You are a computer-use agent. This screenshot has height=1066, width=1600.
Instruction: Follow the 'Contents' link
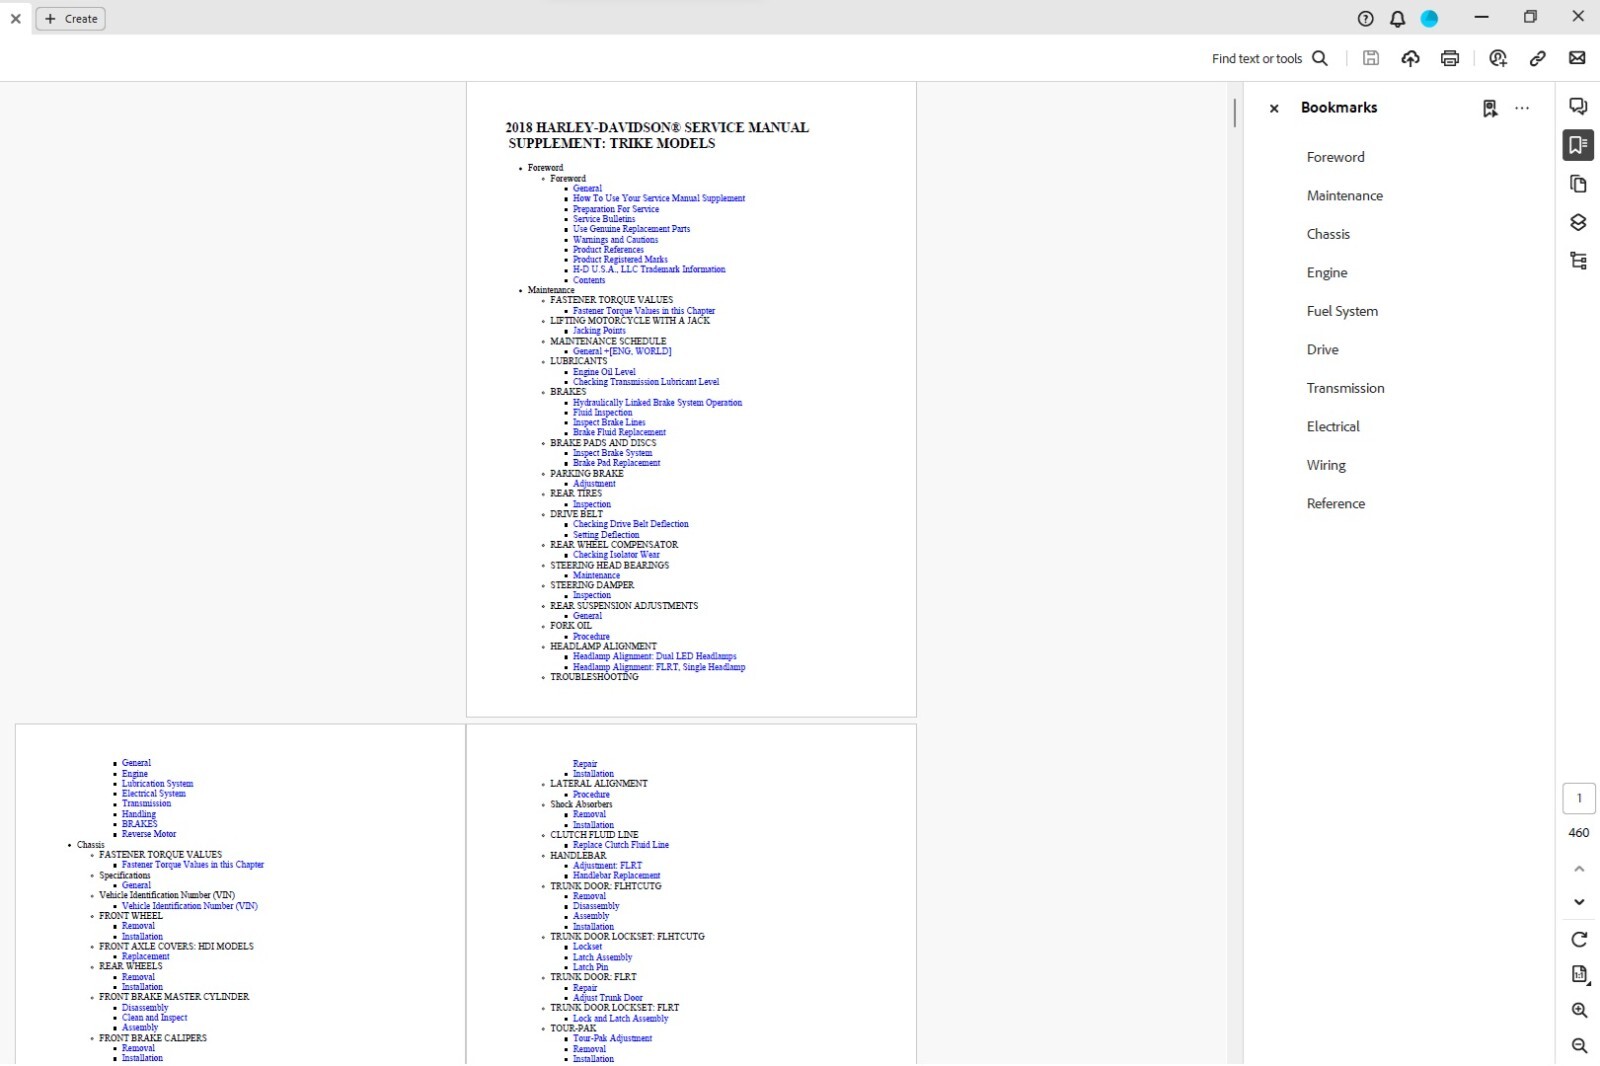[x=589, y=280]
